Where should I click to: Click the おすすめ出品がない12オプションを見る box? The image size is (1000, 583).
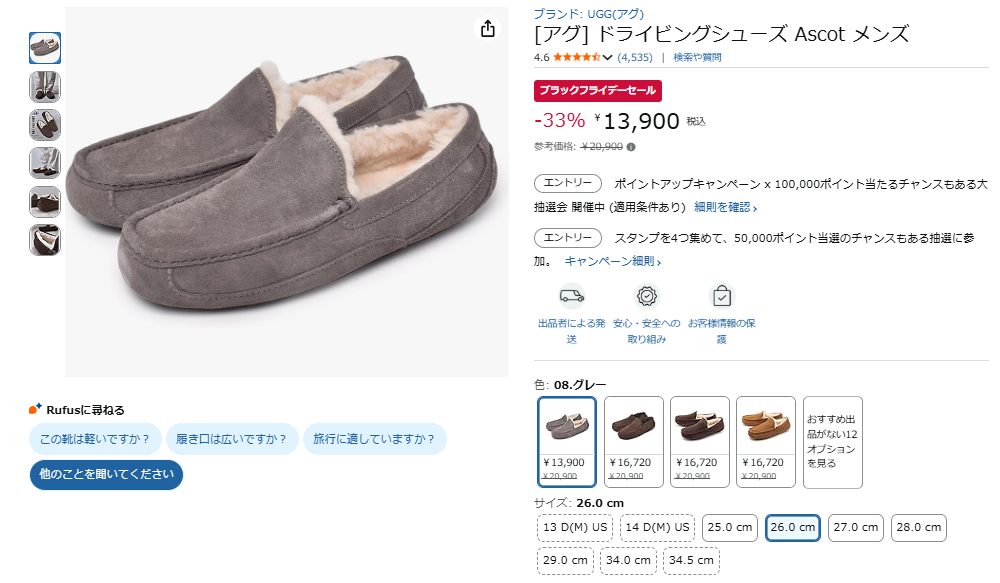(x=833, y=442)
